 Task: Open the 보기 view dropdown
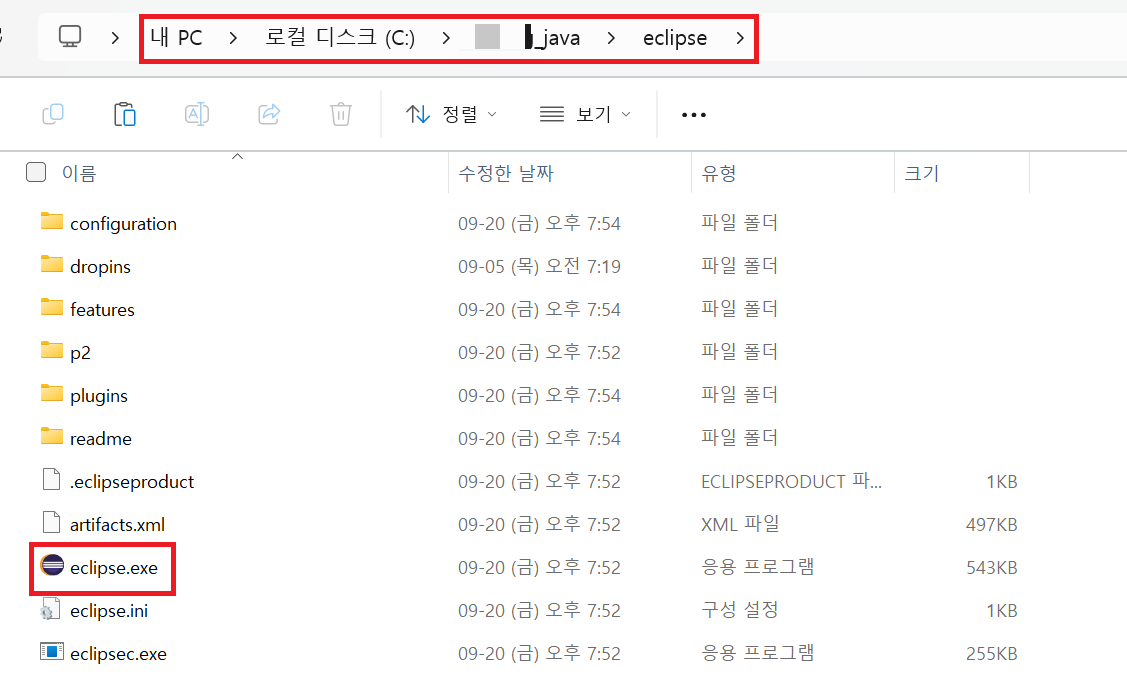[x=585, y=114]
